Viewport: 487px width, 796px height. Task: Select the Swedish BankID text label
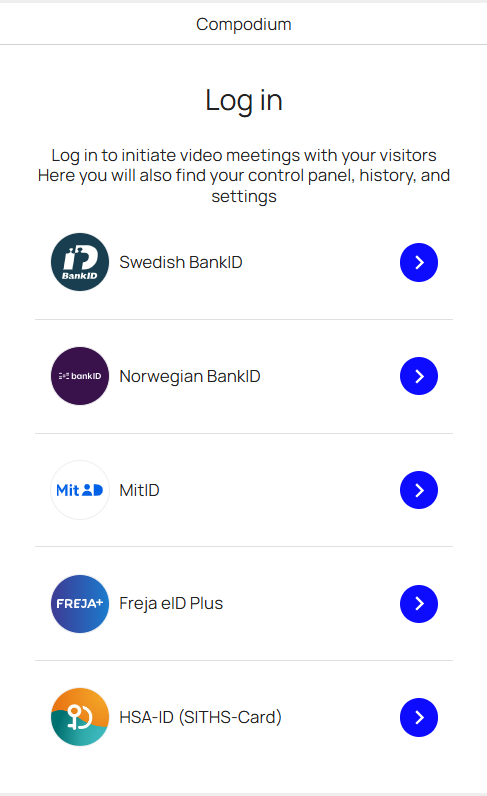point(181,262)
